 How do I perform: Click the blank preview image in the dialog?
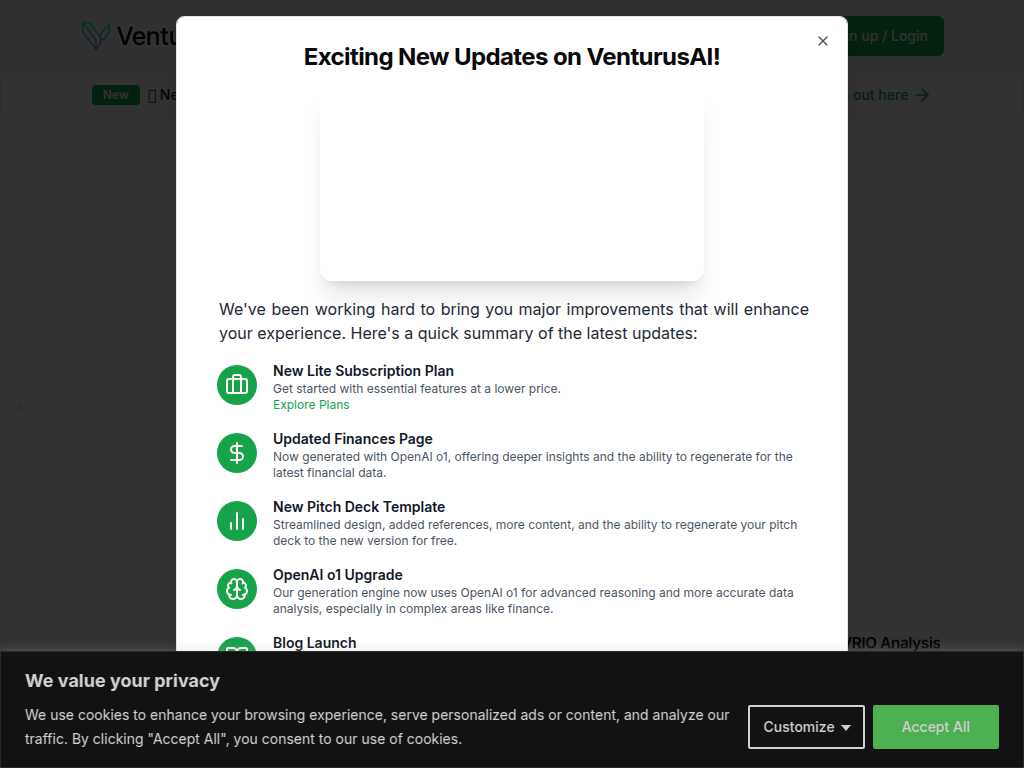click(511, 191)
